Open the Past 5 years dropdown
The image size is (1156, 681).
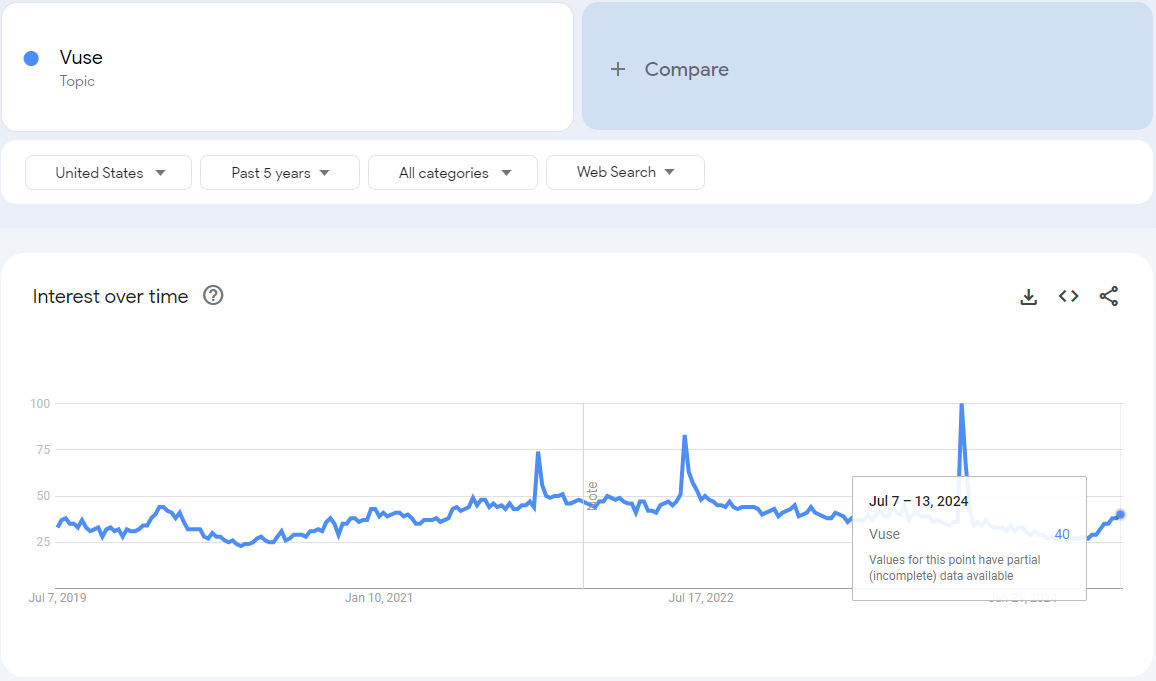pos(279,172)
